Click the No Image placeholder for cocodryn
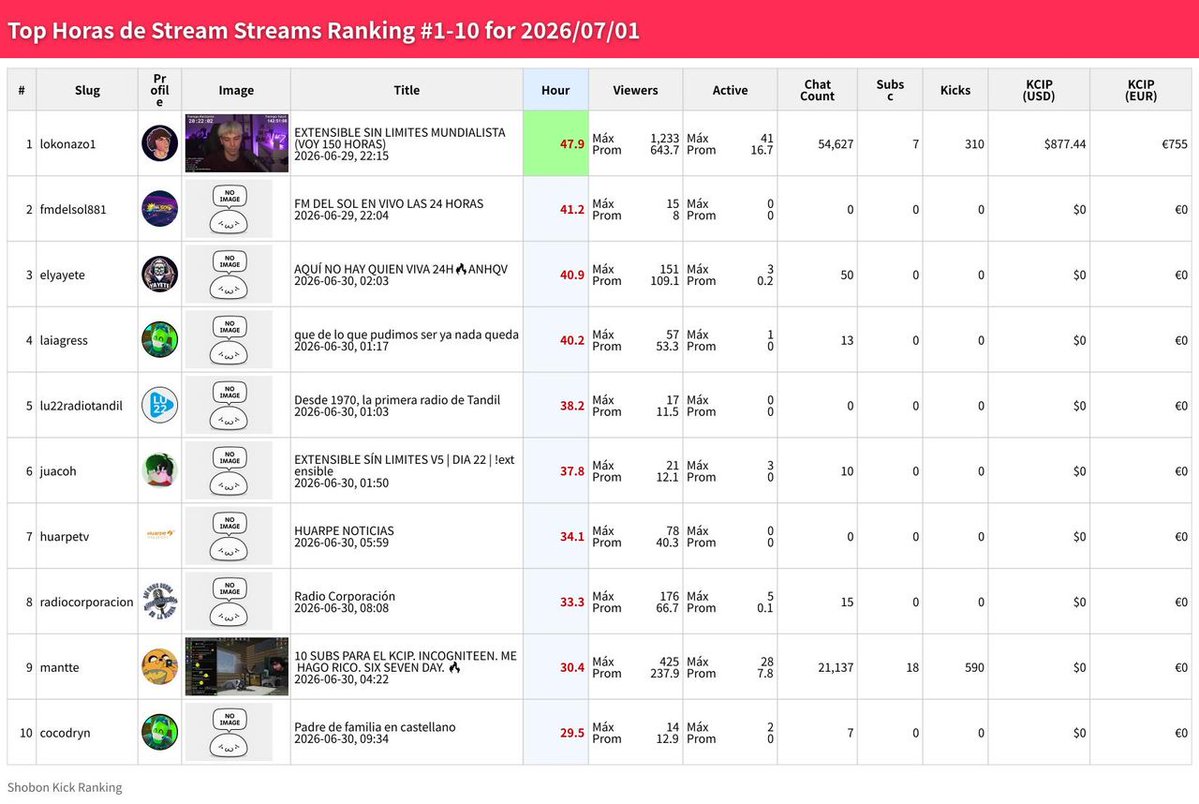This screenshot has width=1199, height=804. (x=229, y=732)
